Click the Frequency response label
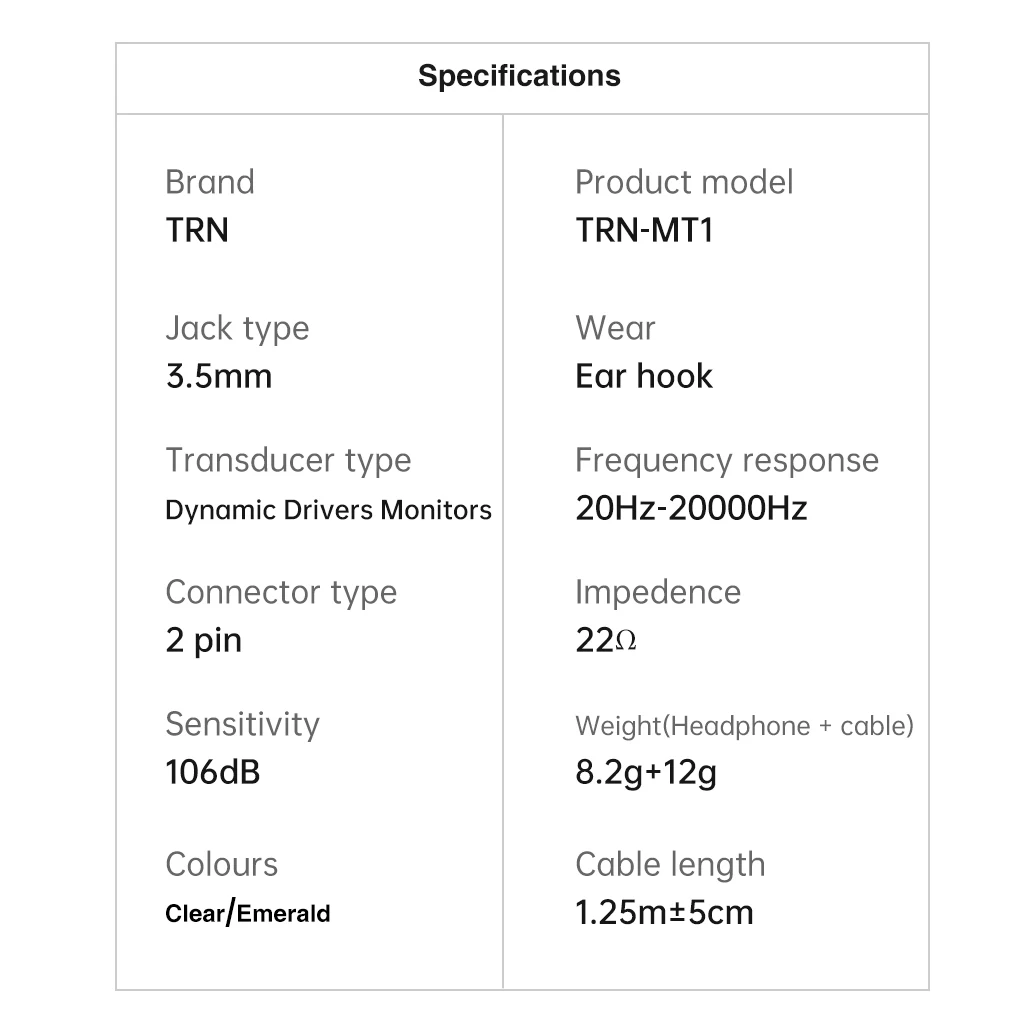This screenshot has width=1020, height=1020. click(x=727, y=460)
